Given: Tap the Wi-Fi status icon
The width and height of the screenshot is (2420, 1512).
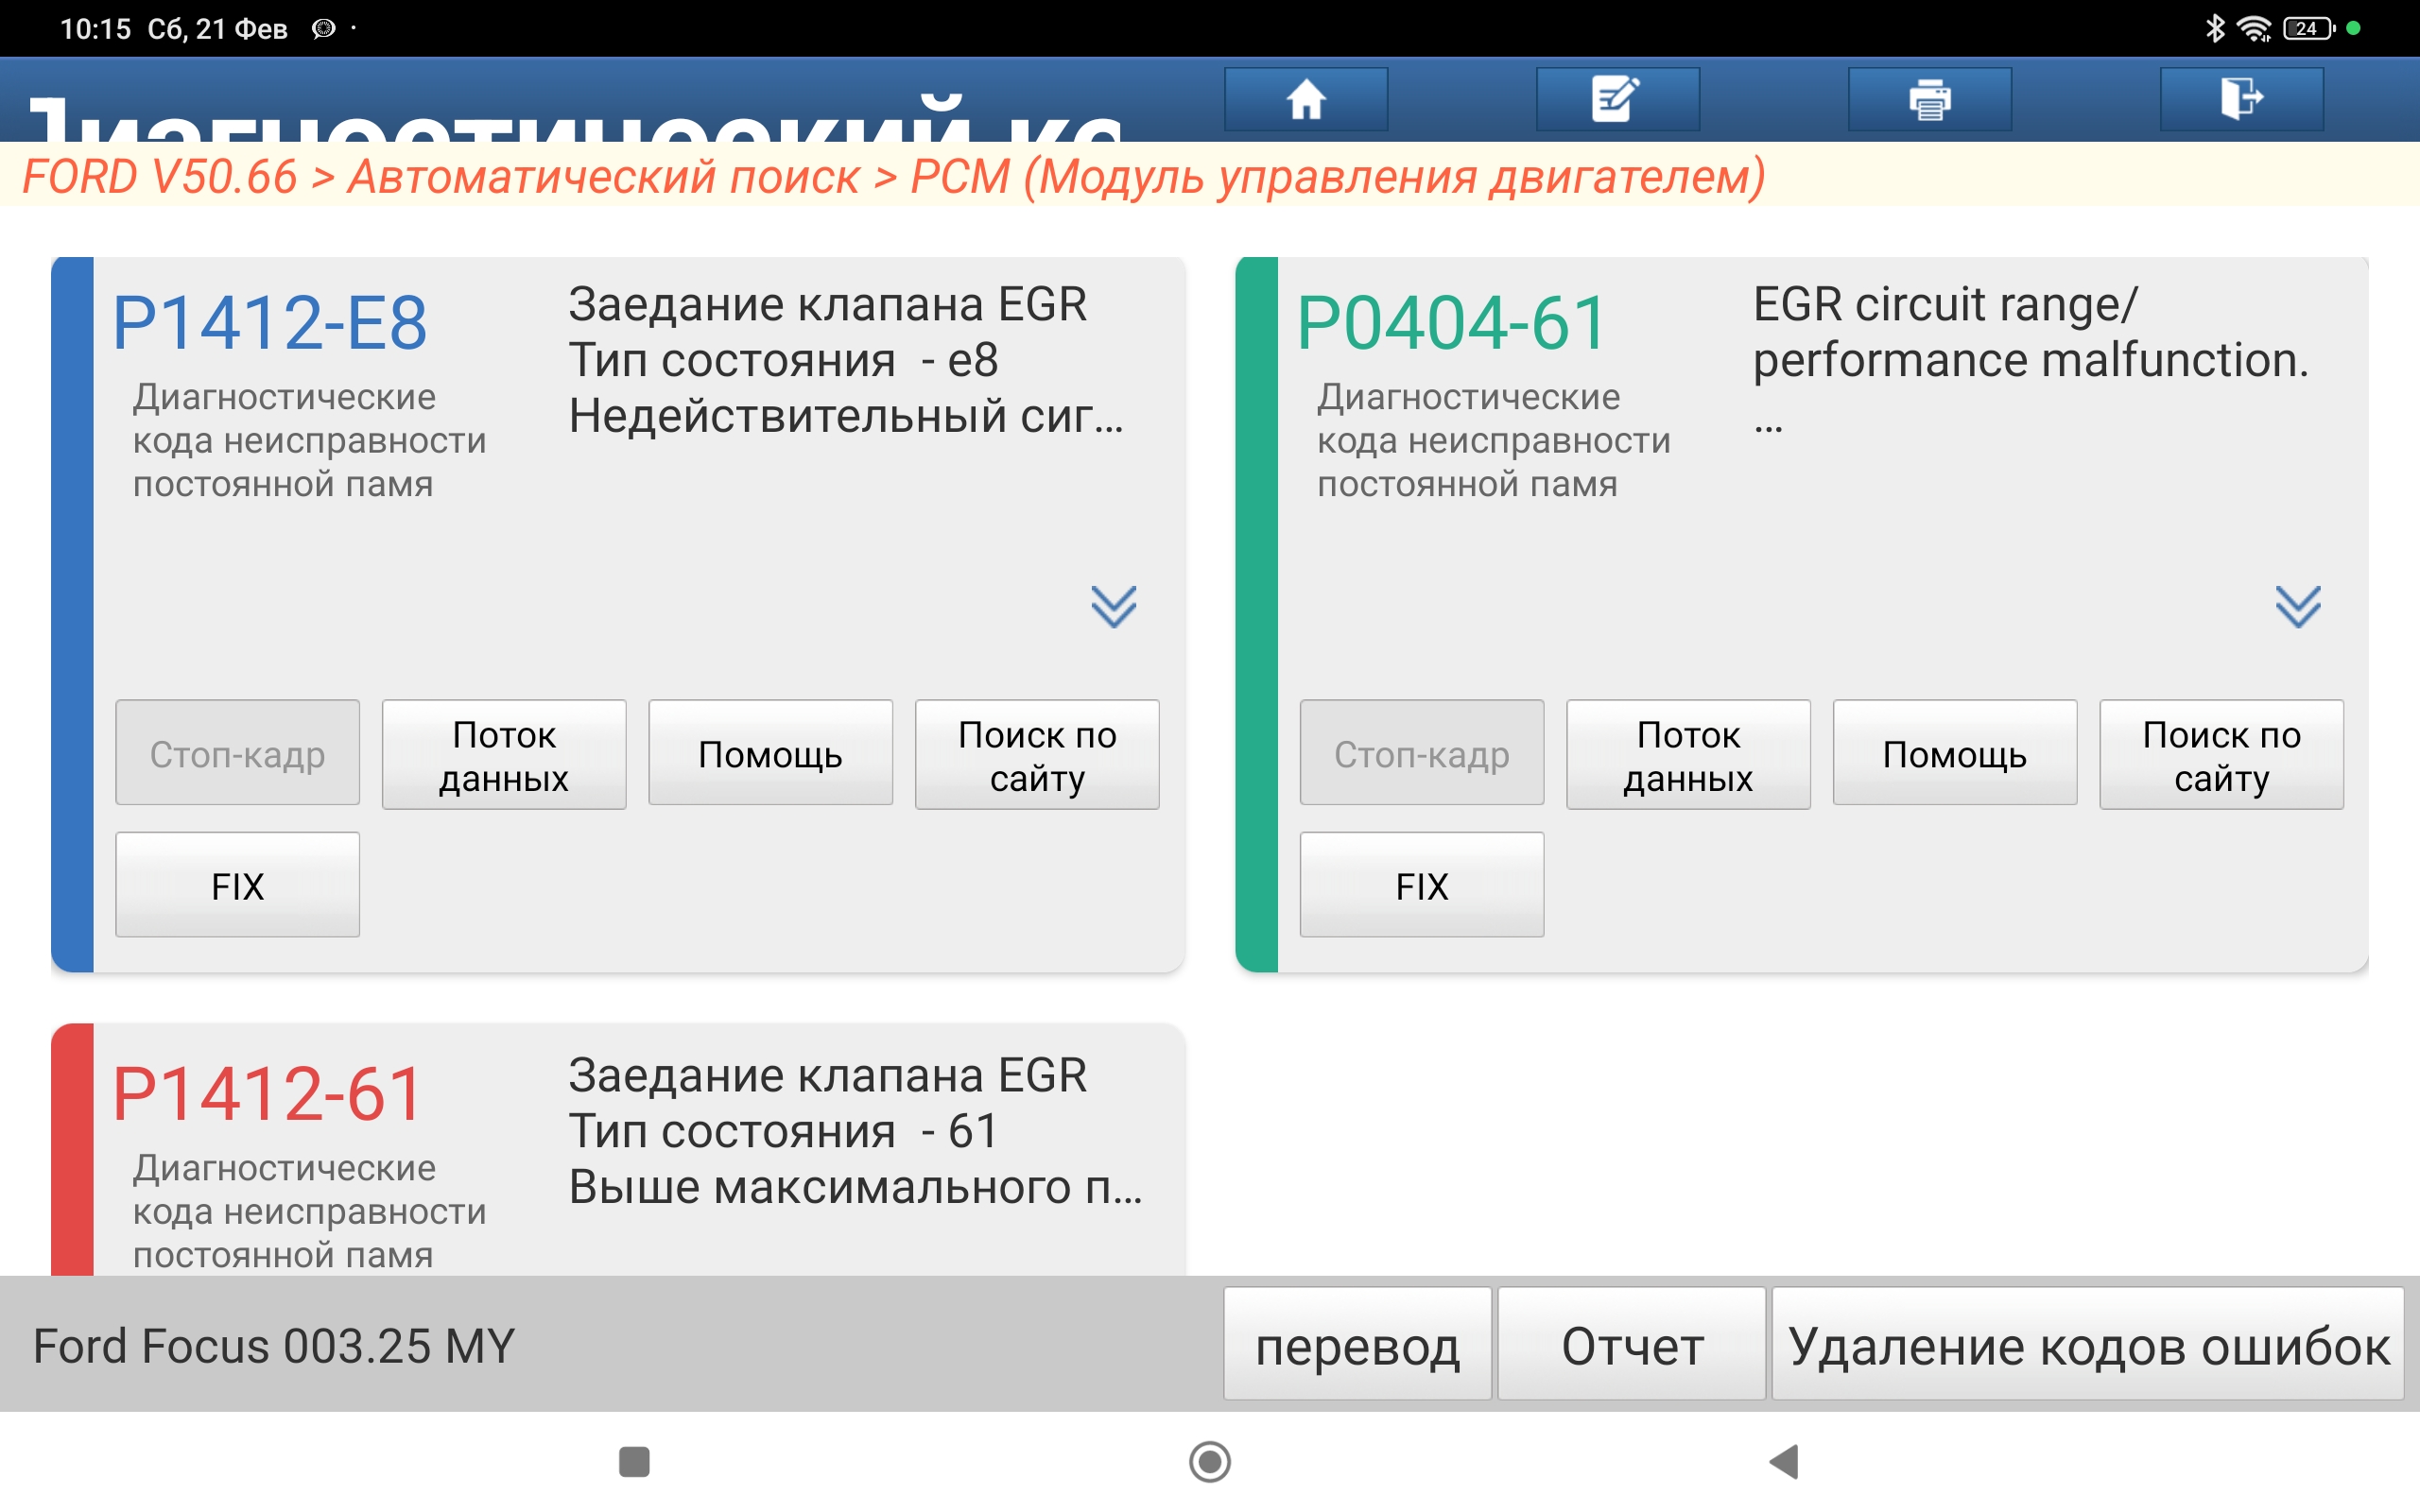Looking at the screenshot, I should click(x=2254, y=28).
